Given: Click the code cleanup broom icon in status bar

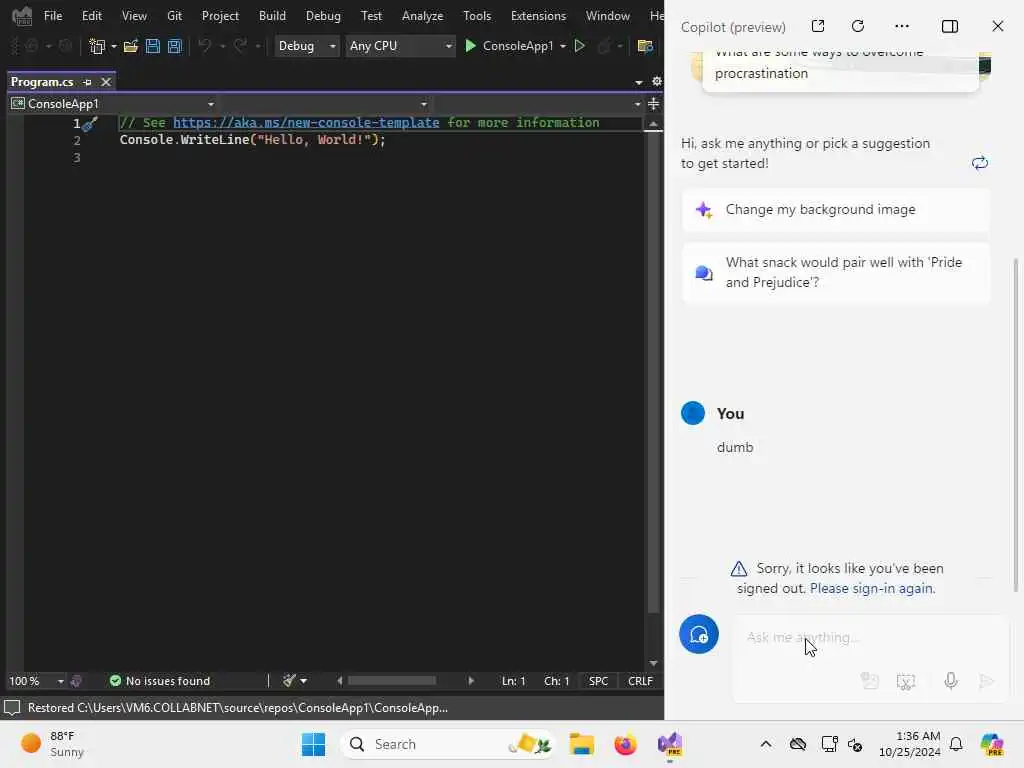Looking at the screenshot, I should [289, 680].
